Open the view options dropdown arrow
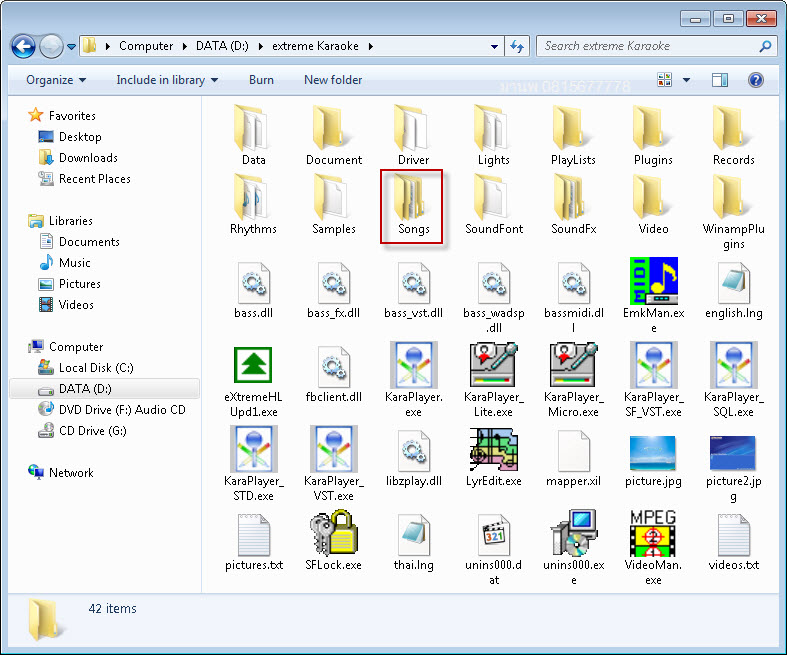This screenshot has height=655, width=787. pyautogui.click(x=686, y=80)
